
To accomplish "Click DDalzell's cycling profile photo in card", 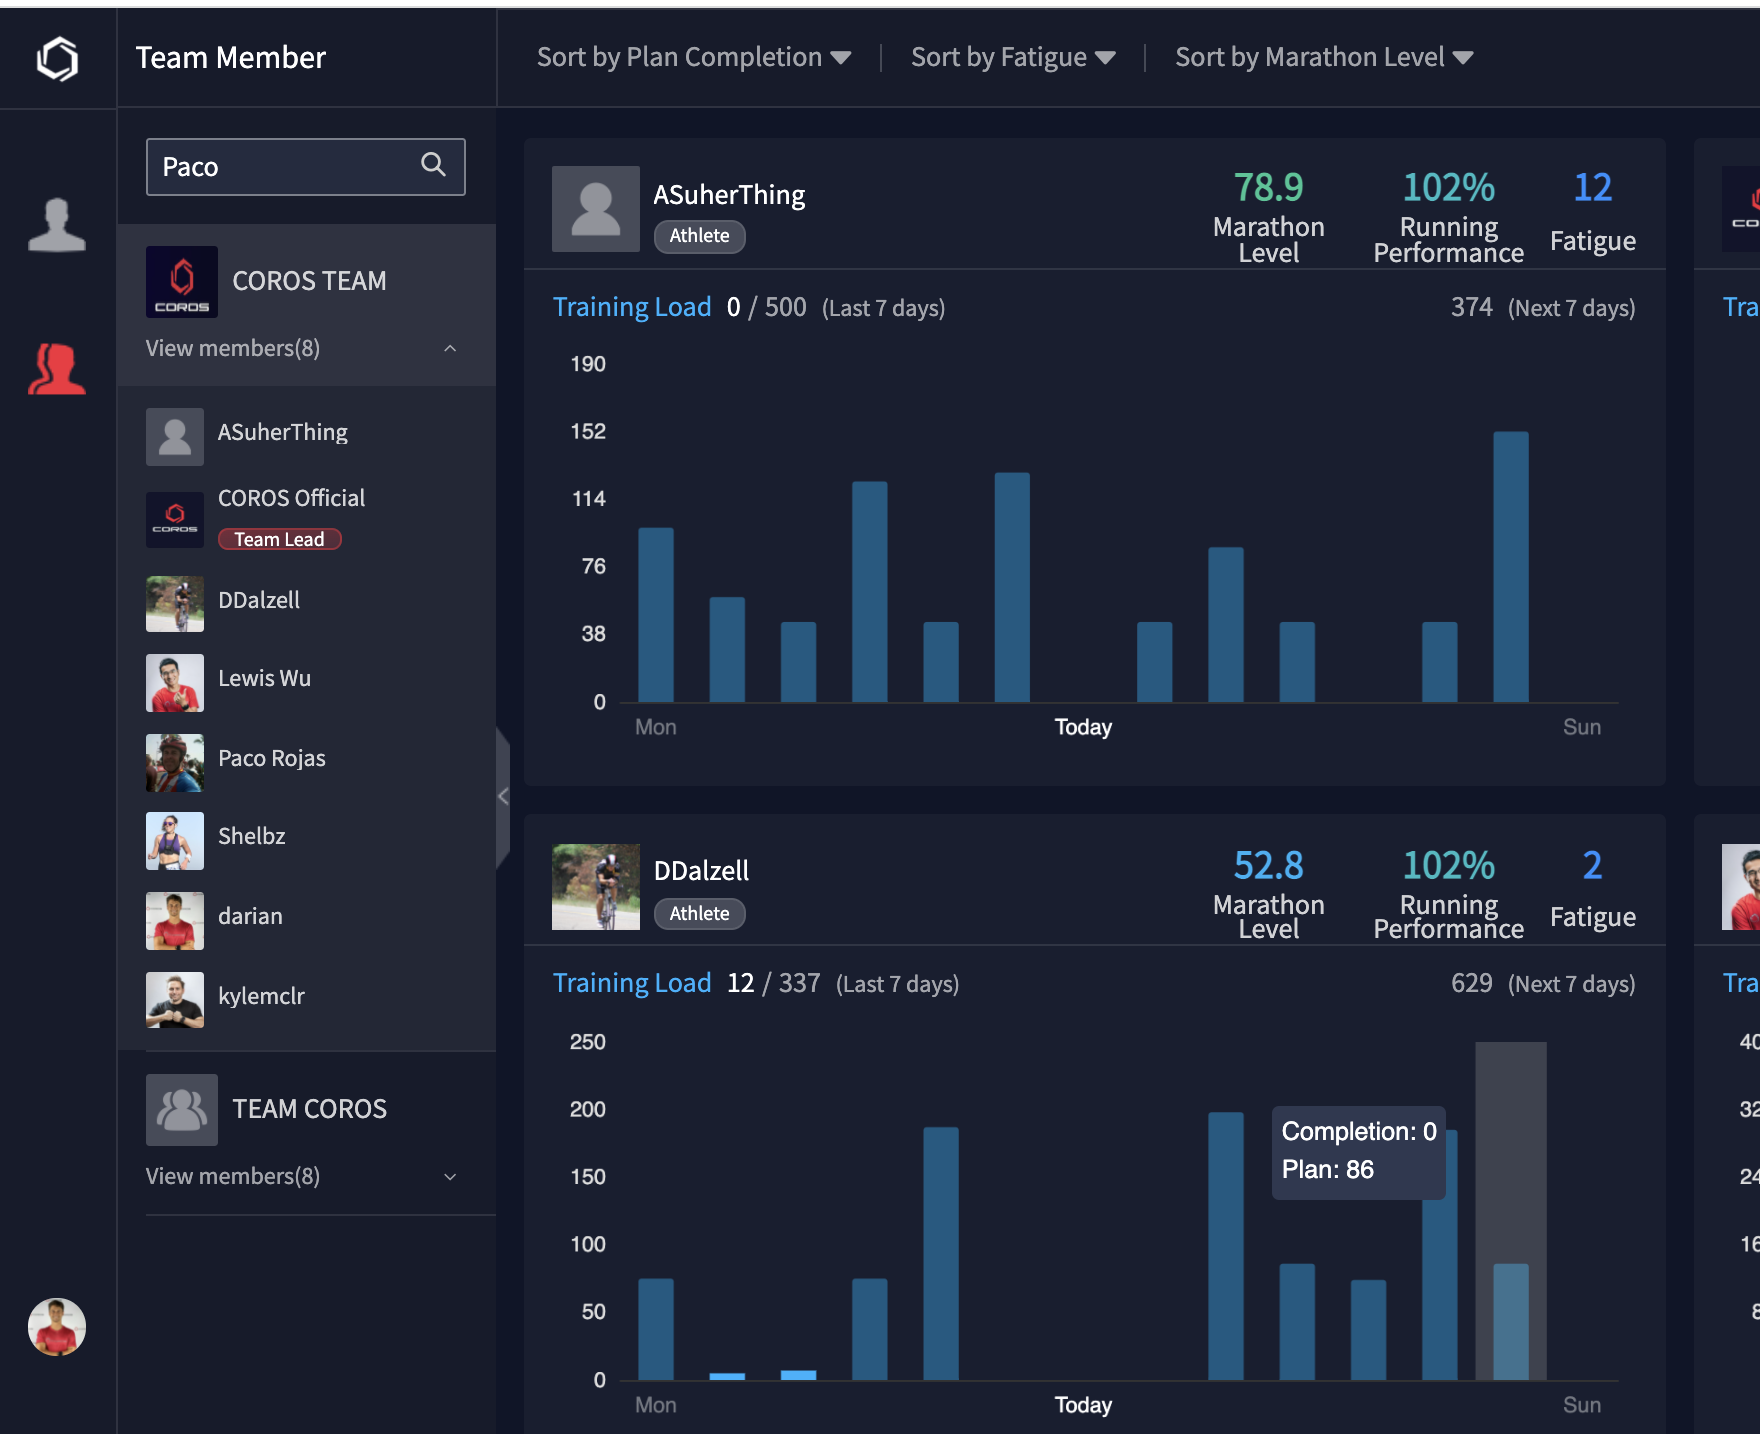I will [x=595, y=887].
